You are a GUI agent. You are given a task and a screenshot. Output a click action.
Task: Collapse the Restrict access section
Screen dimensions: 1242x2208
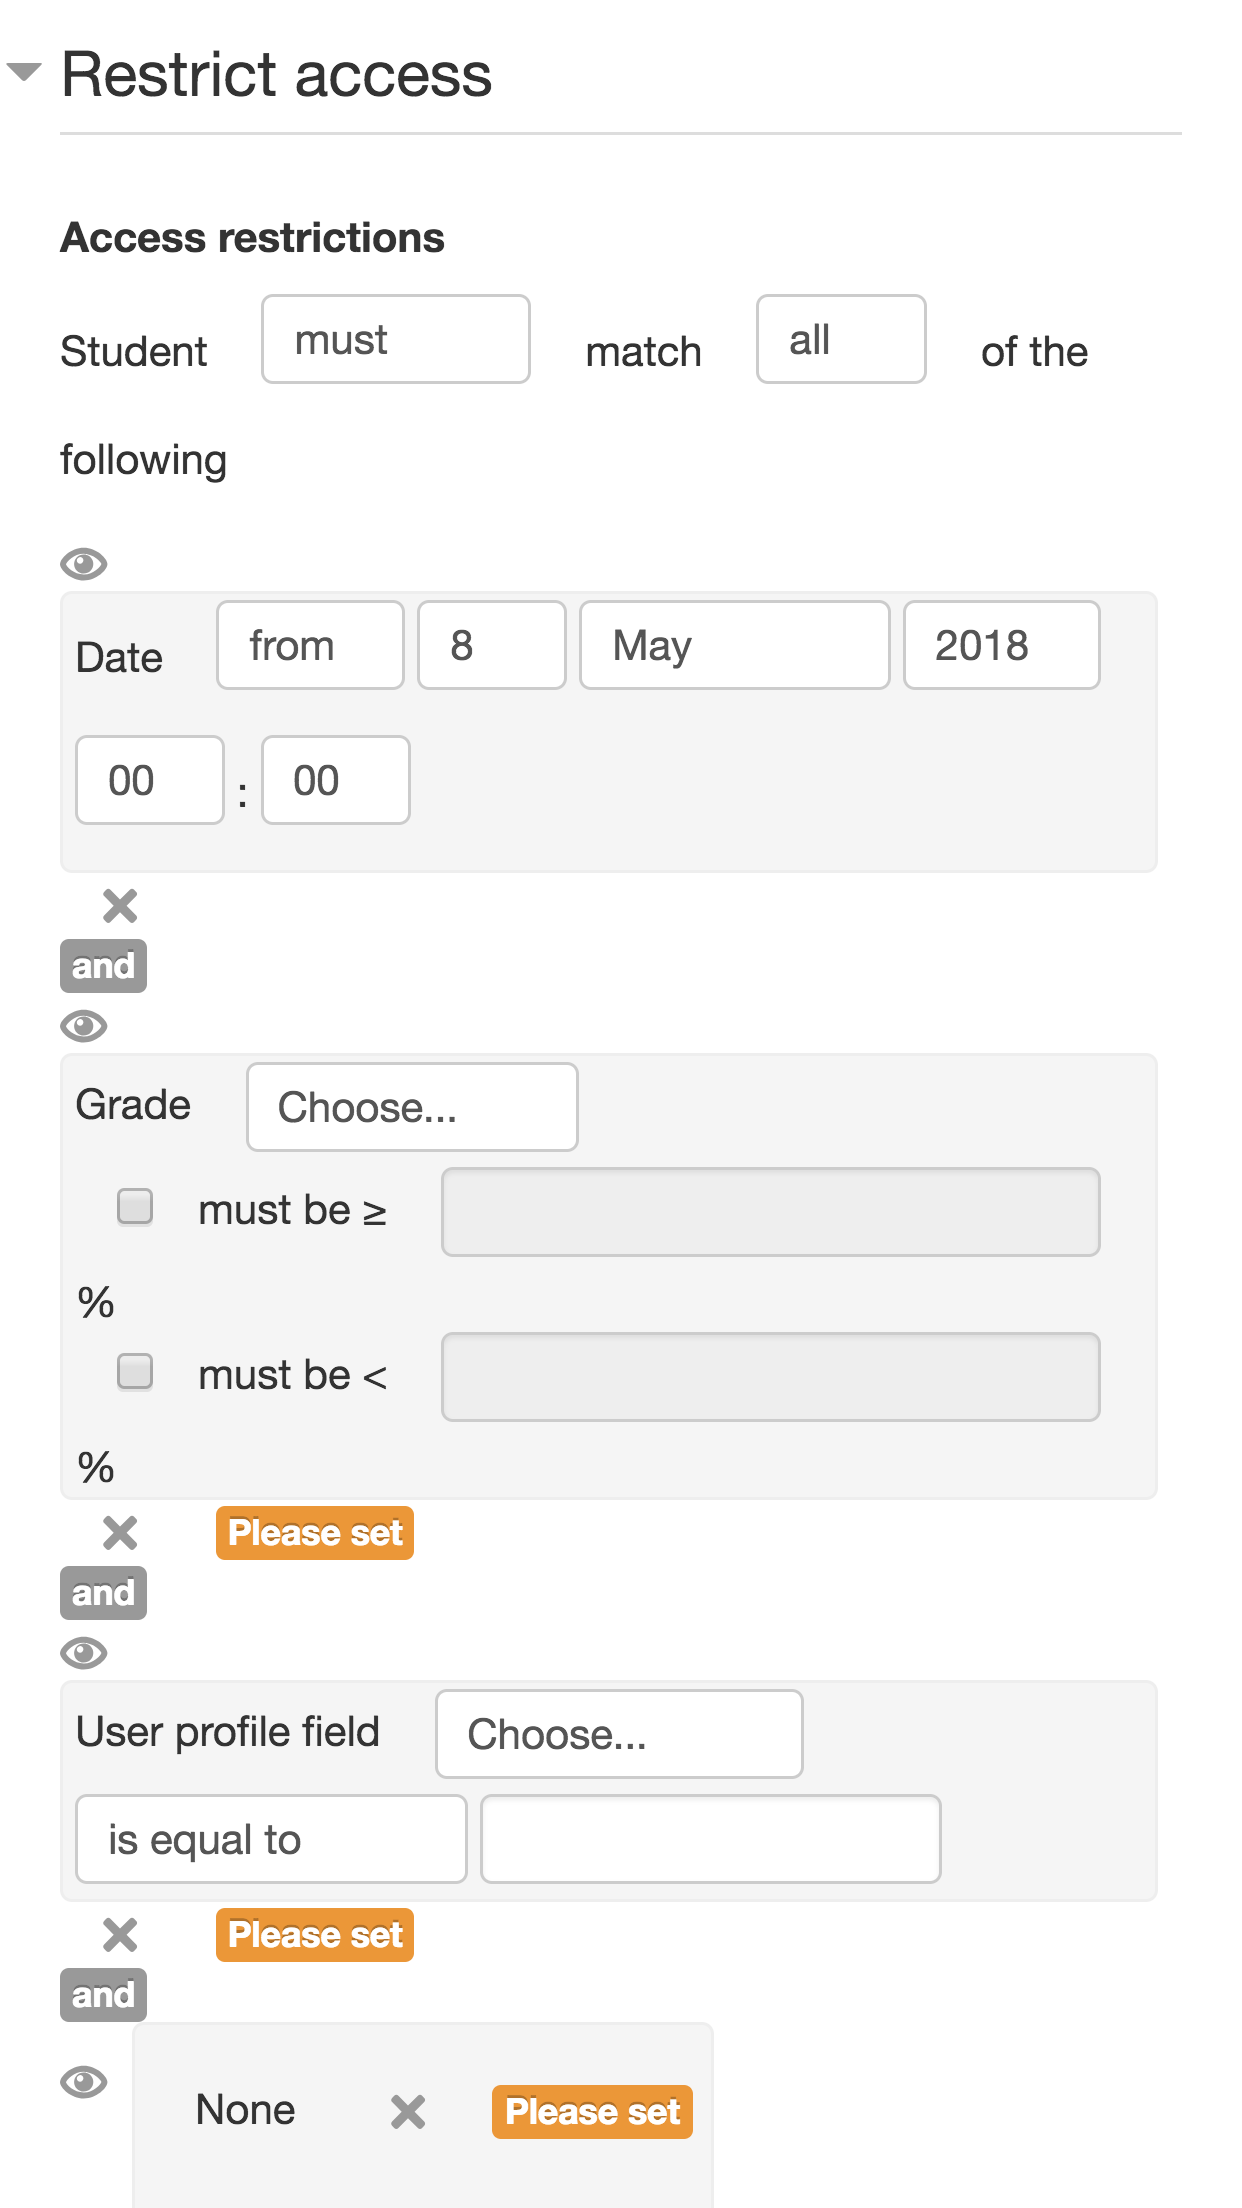click(x=24, y=72)
